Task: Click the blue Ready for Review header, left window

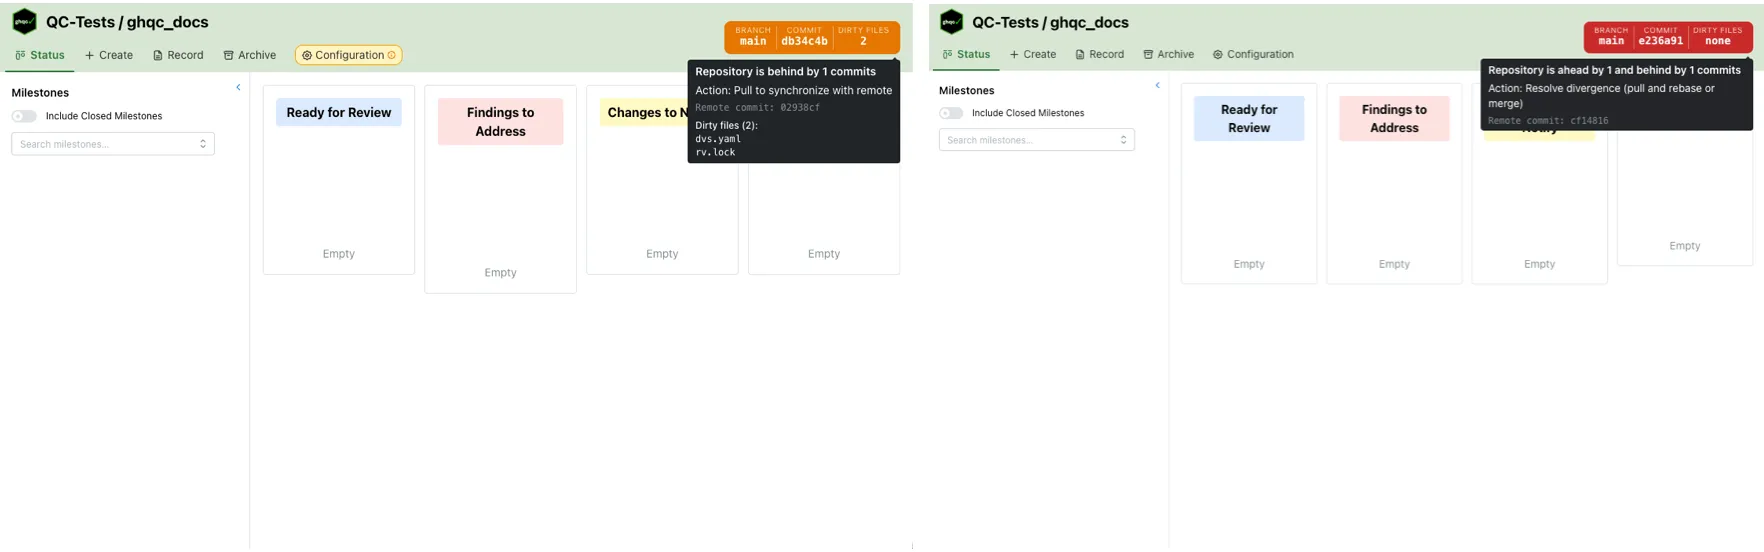Action: pos(338,112)
